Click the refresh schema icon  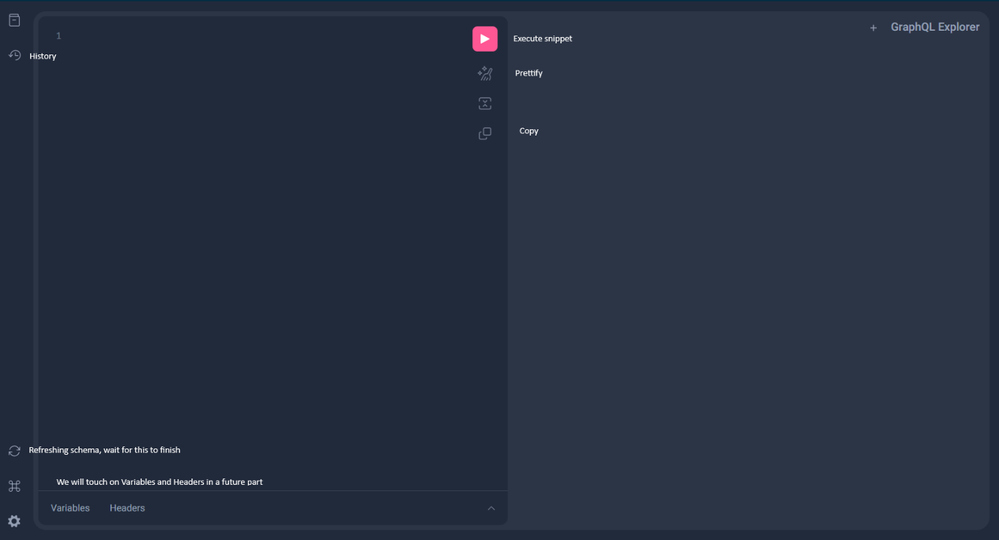(14, 451)
